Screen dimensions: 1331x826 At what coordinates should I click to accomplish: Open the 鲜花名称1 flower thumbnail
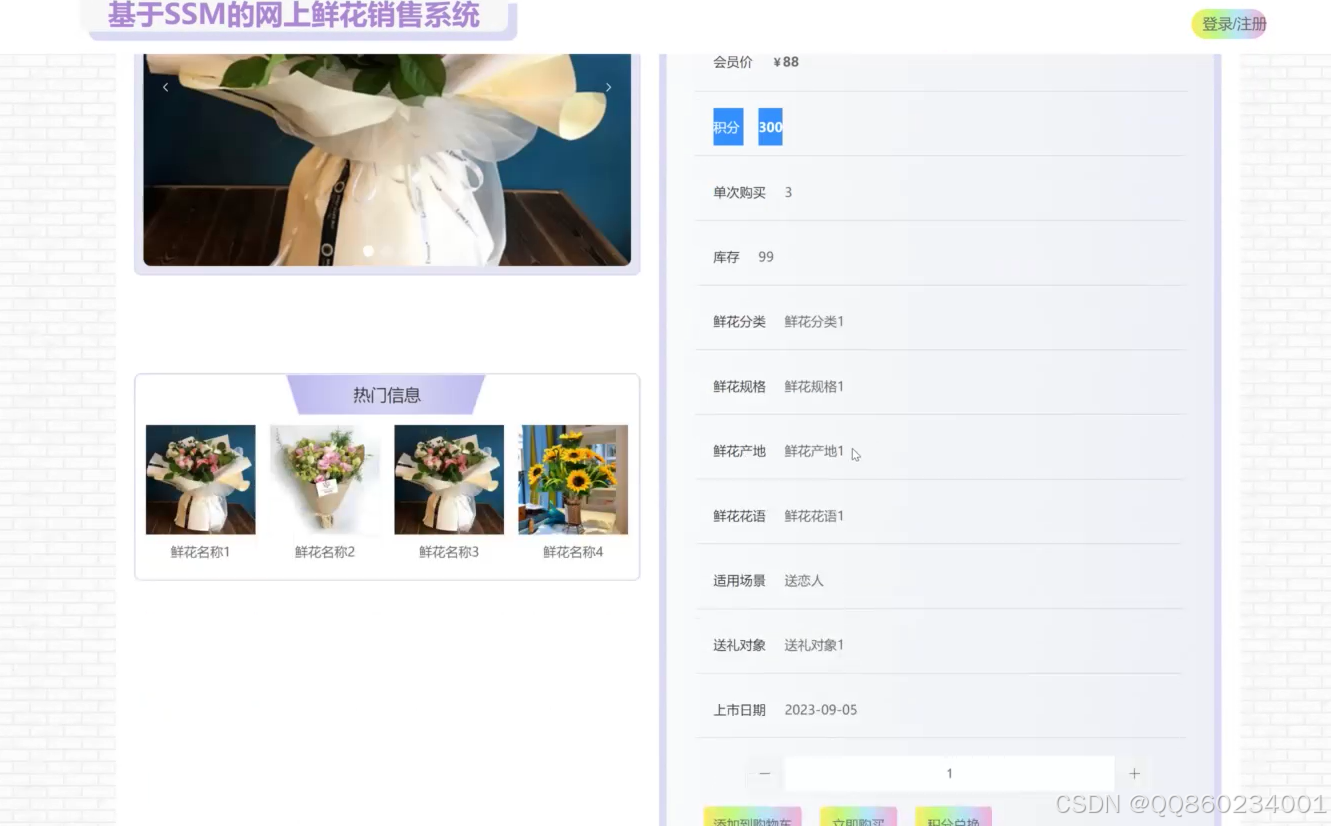[x=200, y=480]
